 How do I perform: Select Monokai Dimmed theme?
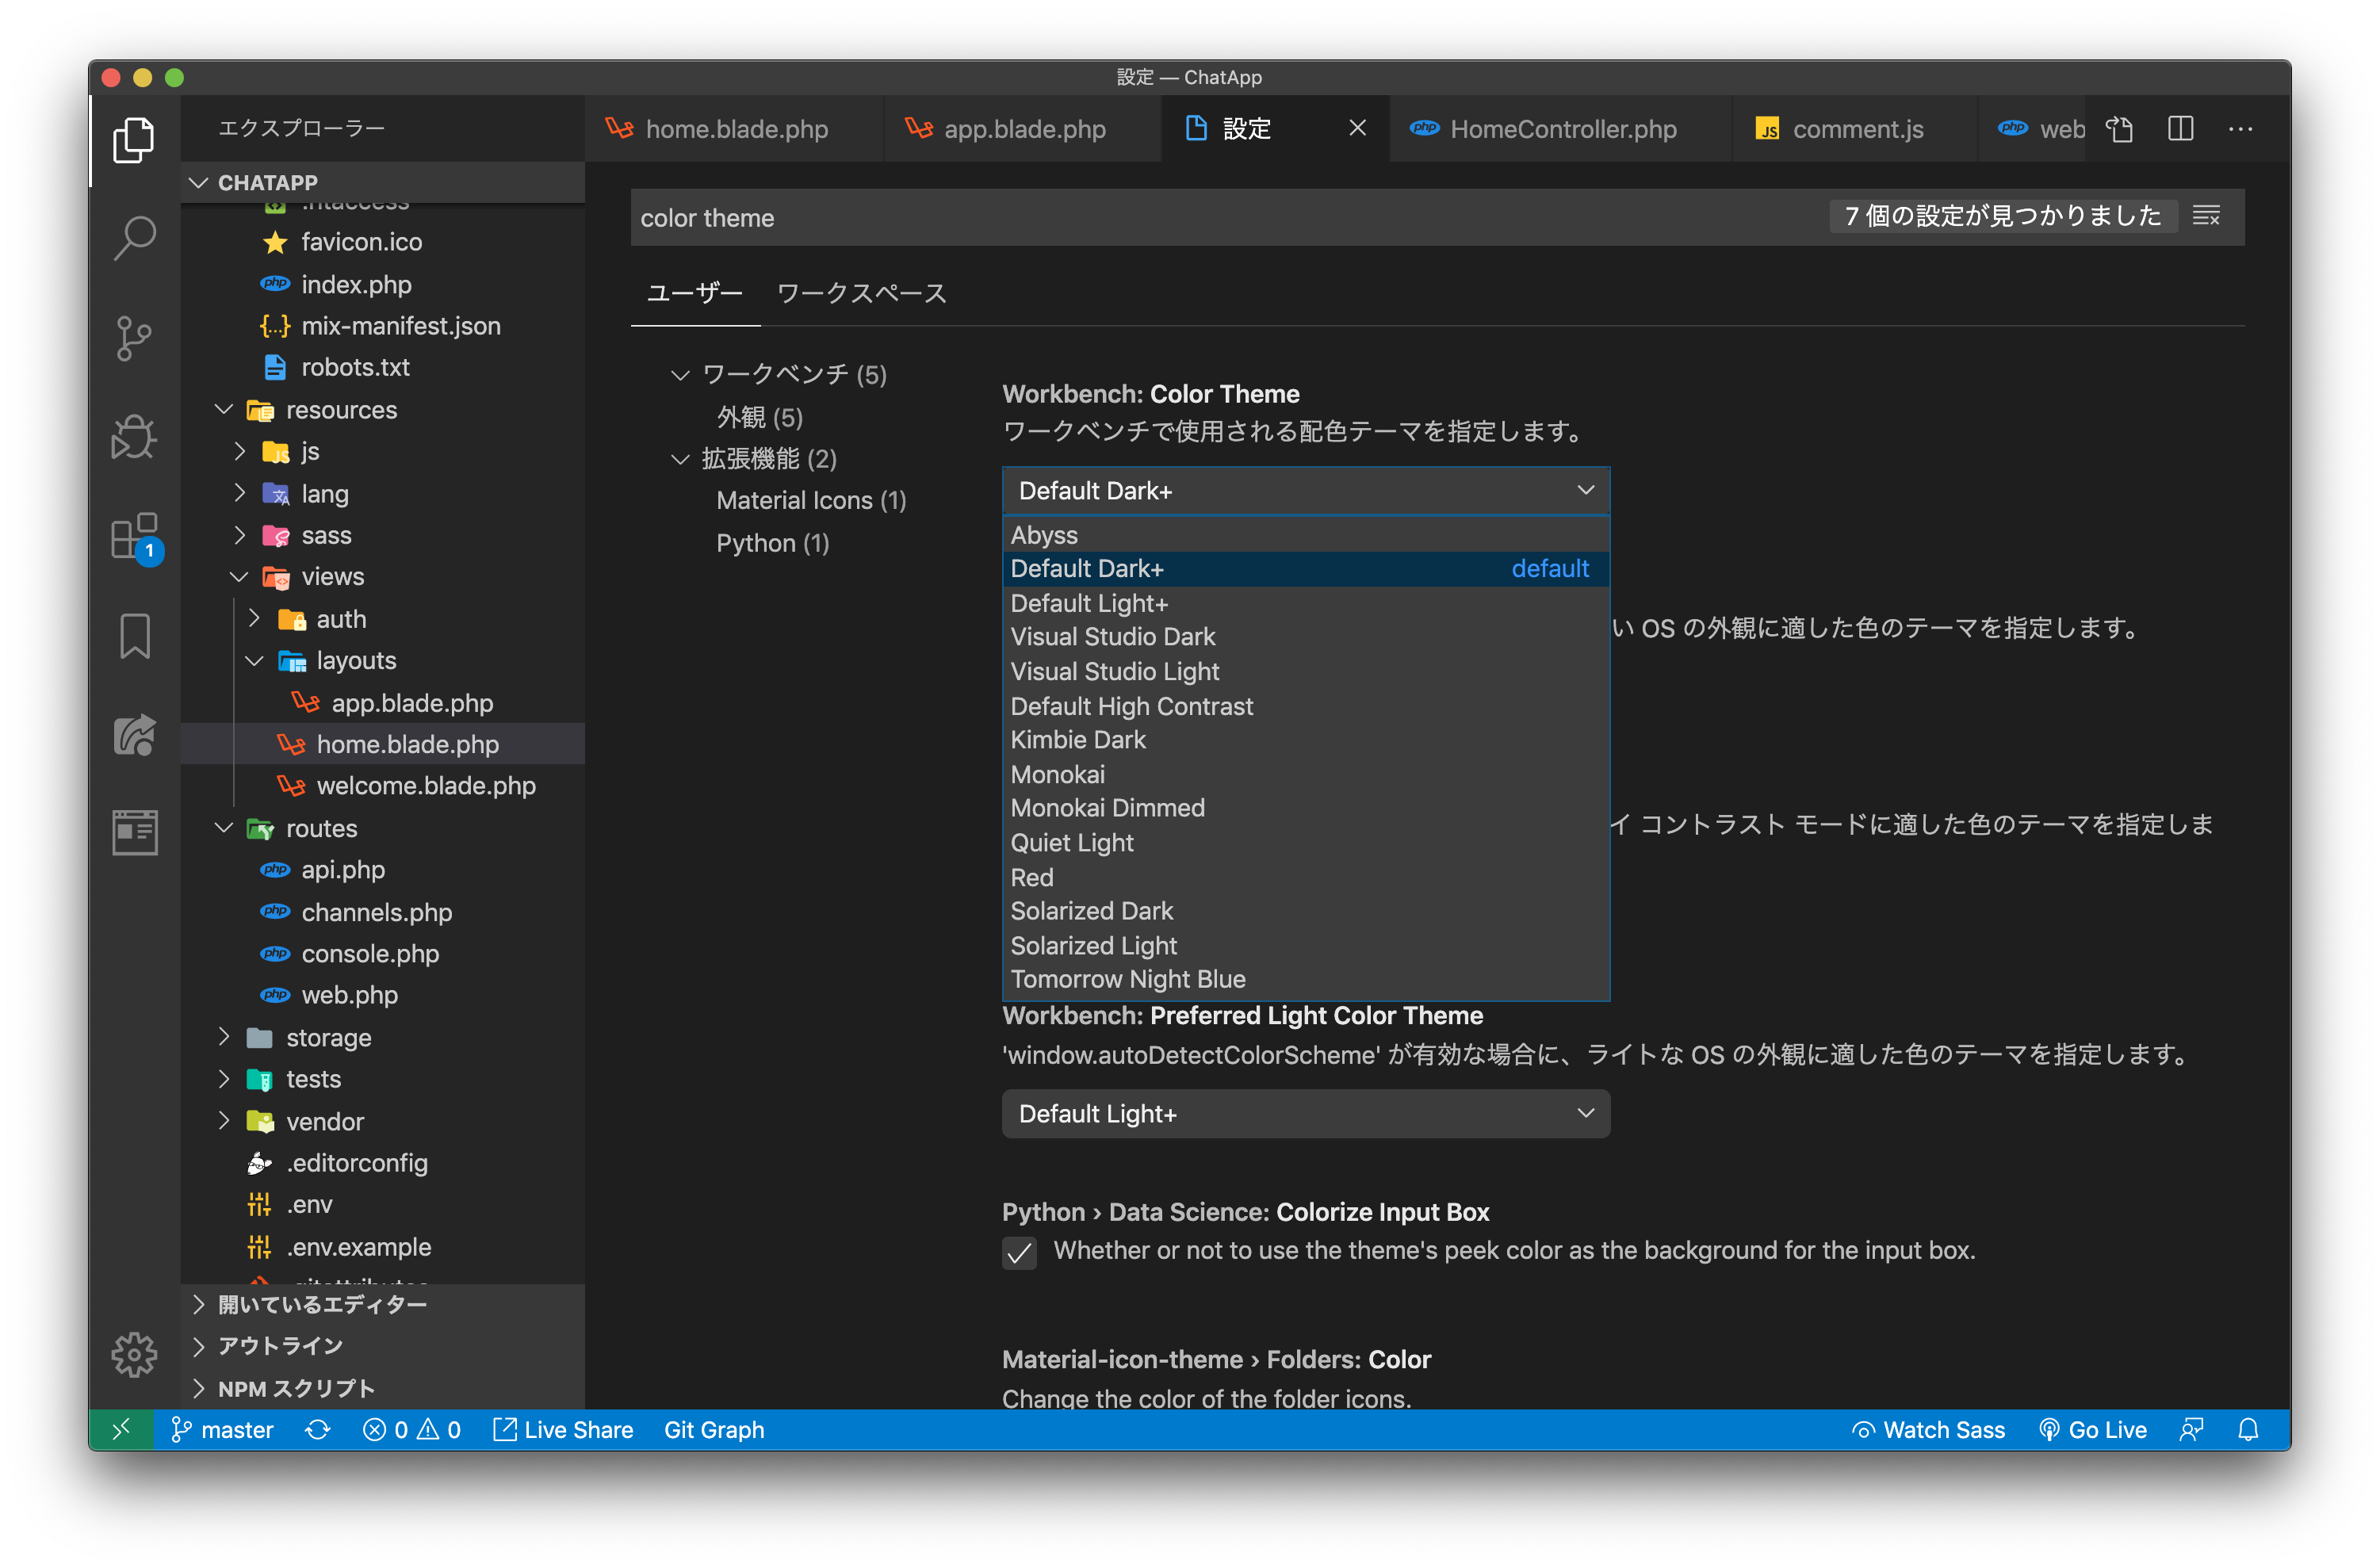click(x=1305, y=808)
